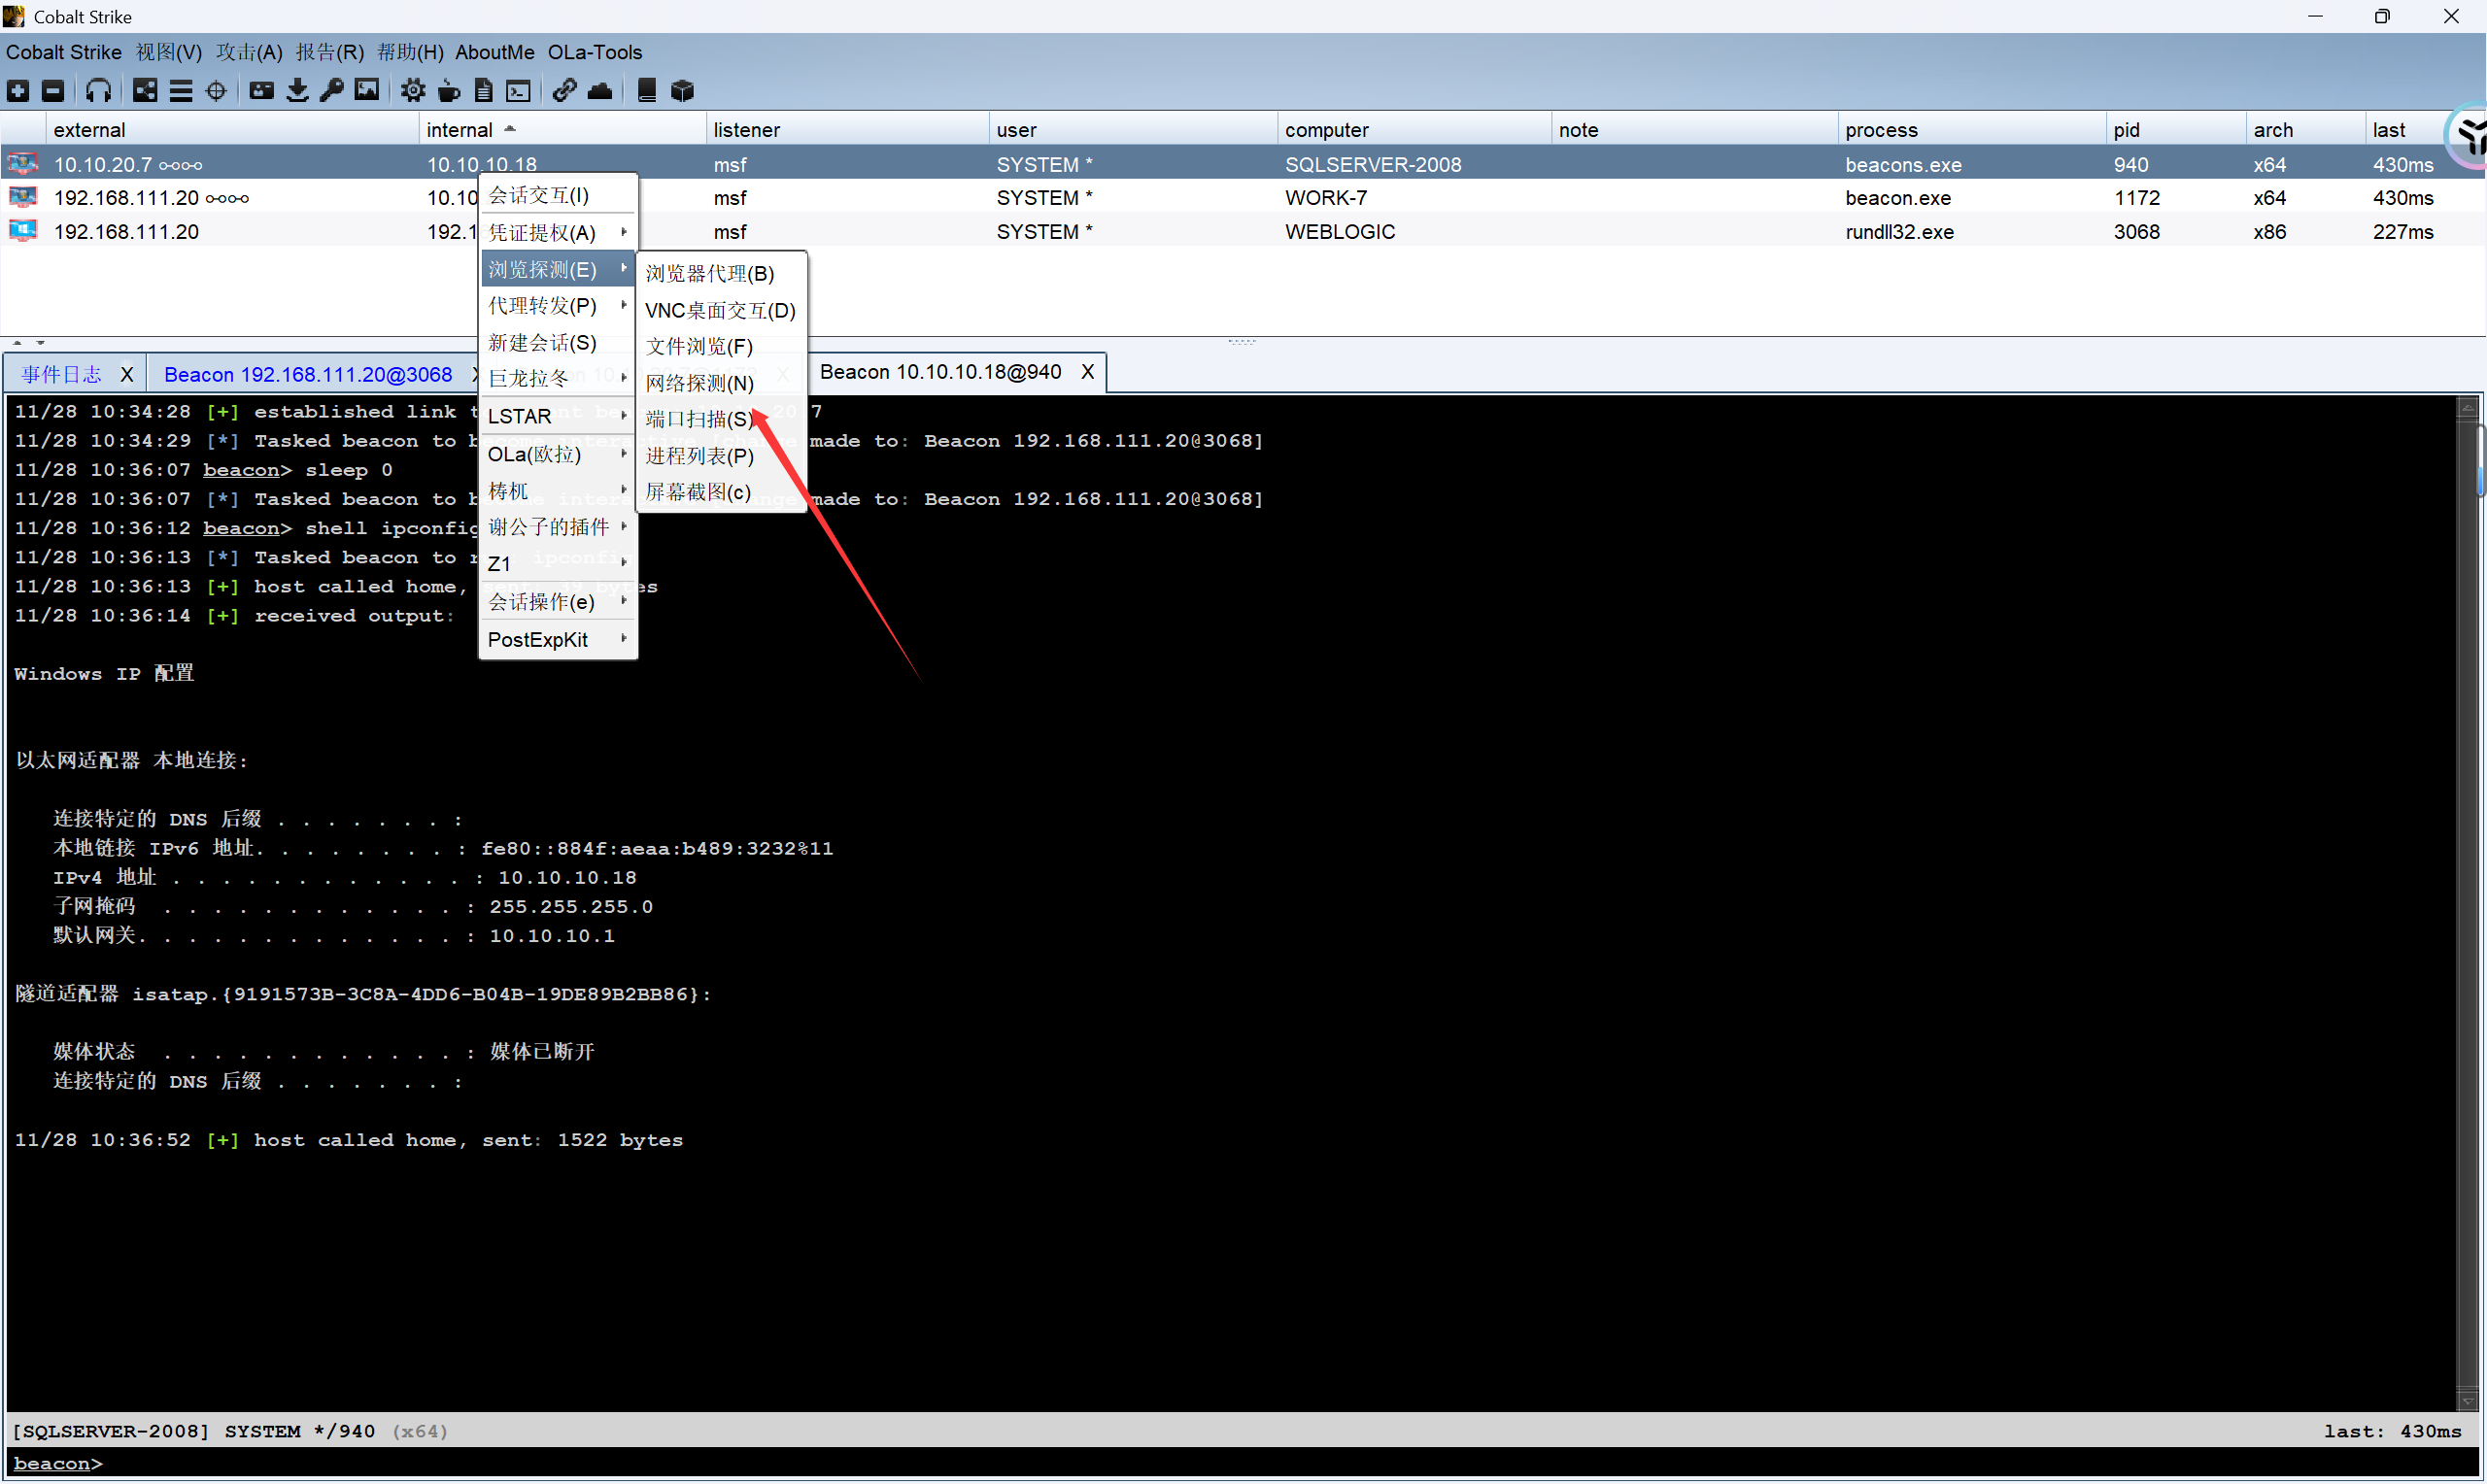Open the pivot graph view icon
Image resolution: width=2487 pixels, height=1484 pixels.
145,91
